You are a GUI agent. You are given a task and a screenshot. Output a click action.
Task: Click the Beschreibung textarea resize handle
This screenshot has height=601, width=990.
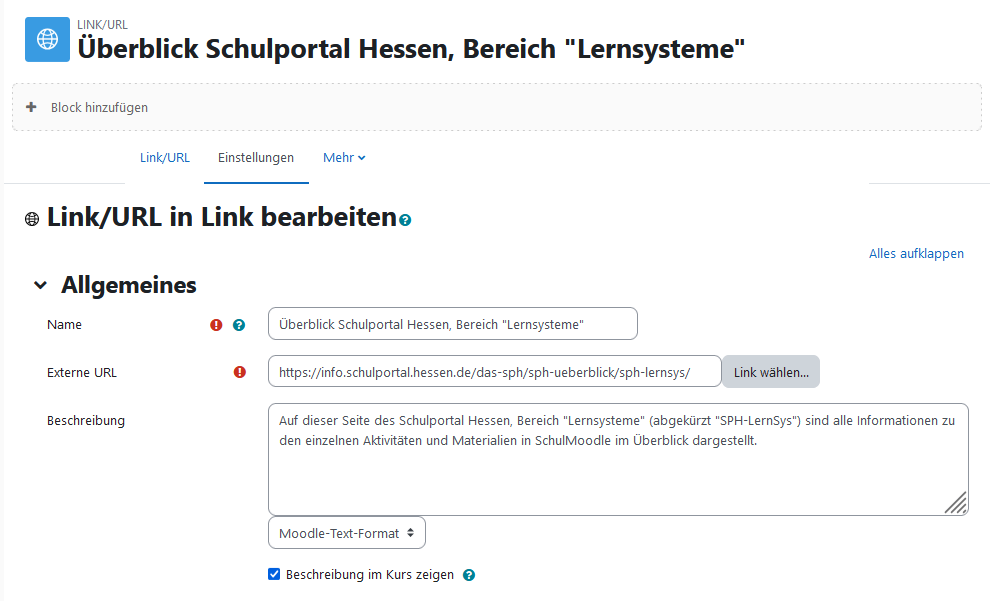pyautogui.click(x=955, y=502)
